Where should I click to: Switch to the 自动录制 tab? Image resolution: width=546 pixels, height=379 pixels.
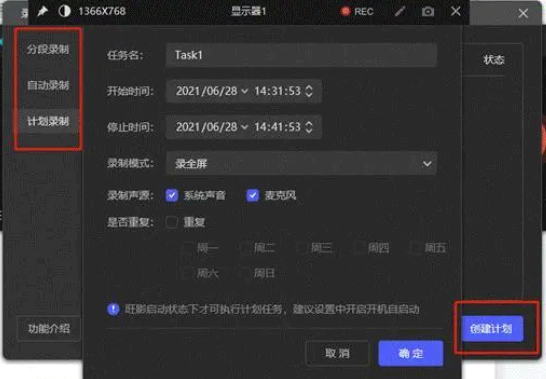click(x=48, y=85)
